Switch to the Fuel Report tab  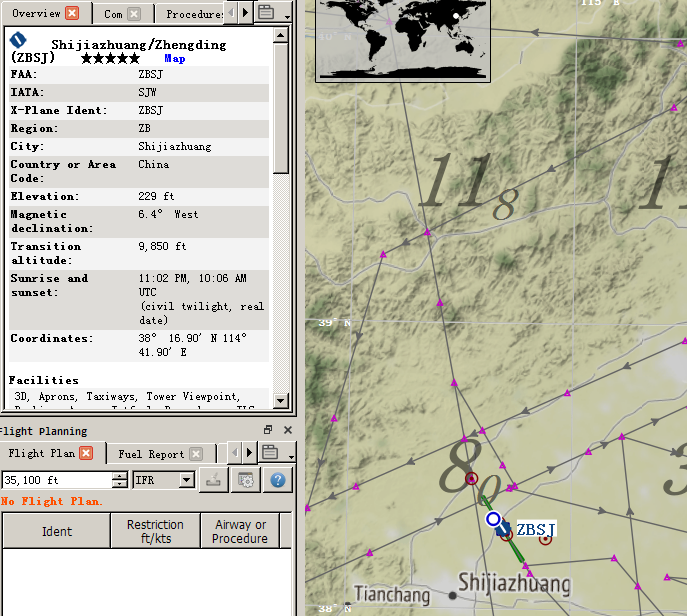coord(151,454)
